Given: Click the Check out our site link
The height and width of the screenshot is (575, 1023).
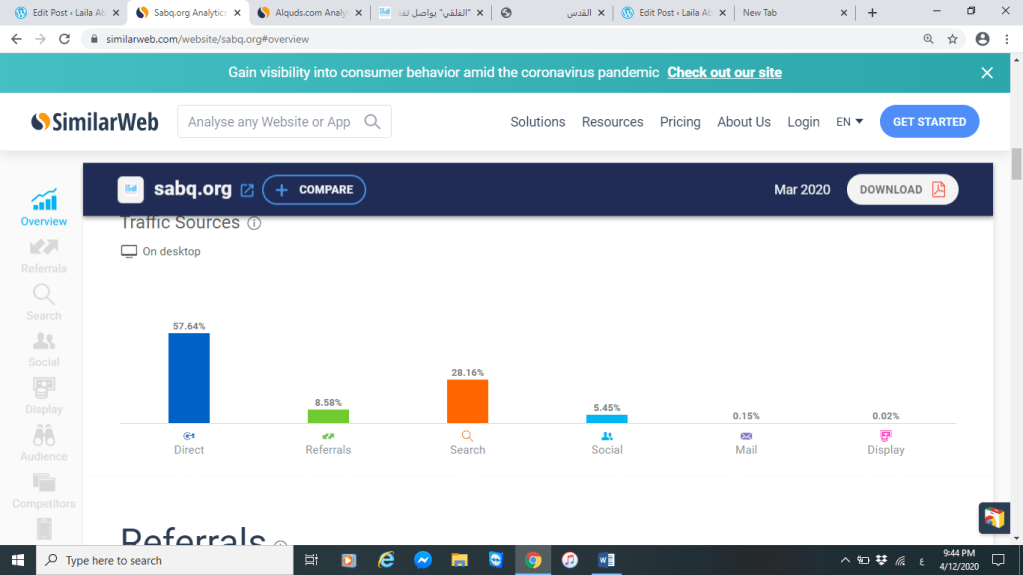Looking at the screenshot, I should (724, 73).
